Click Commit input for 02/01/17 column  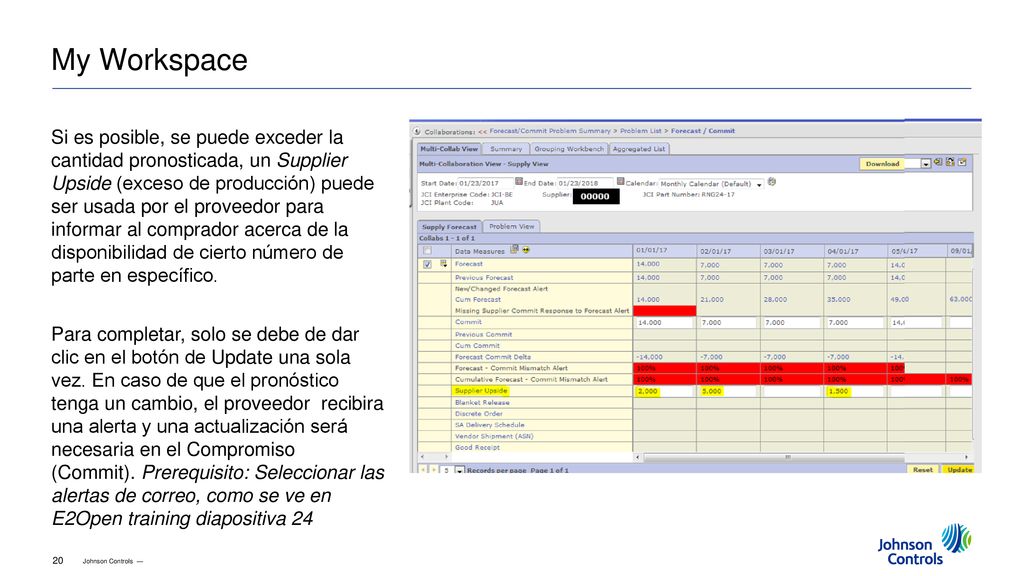728,323
